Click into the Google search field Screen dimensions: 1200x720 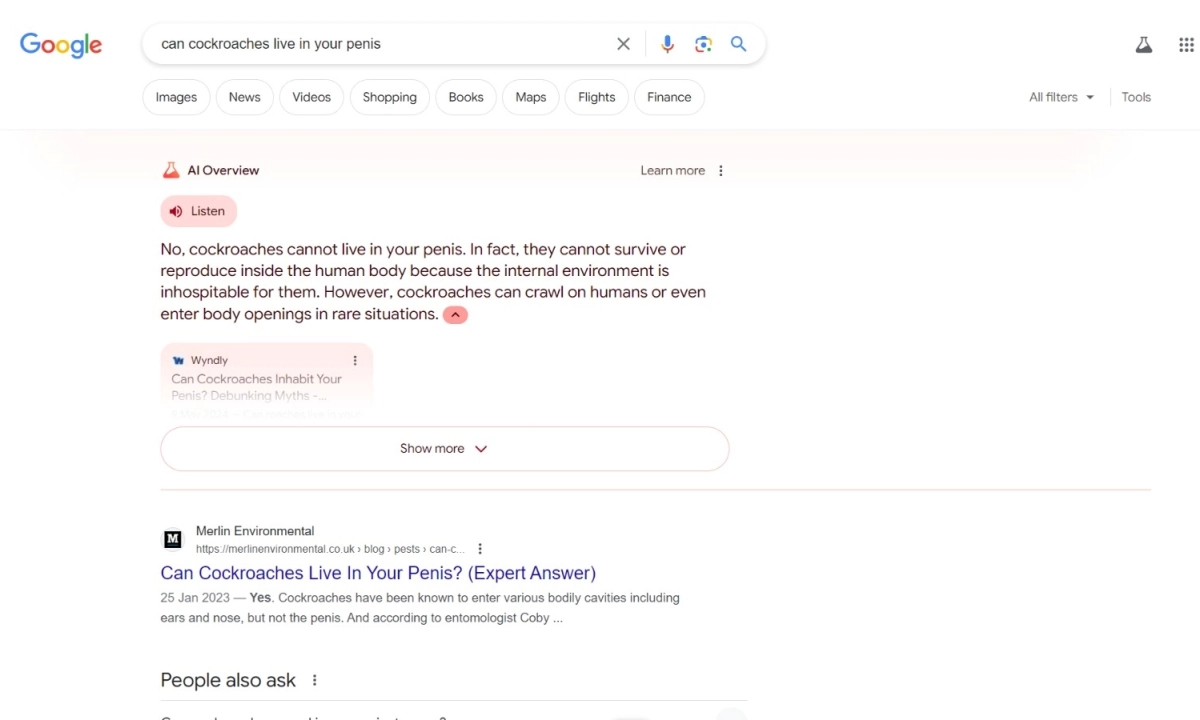pyautogui.click(x=380, y=44)
